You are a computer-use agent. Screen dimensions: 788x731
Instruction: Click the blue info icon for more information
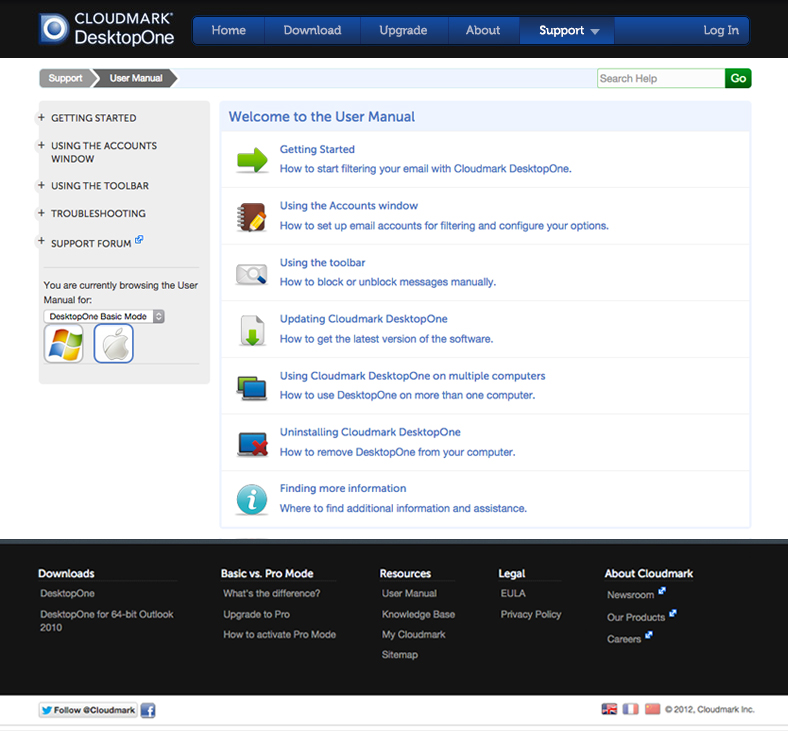(x=251, y=499)
